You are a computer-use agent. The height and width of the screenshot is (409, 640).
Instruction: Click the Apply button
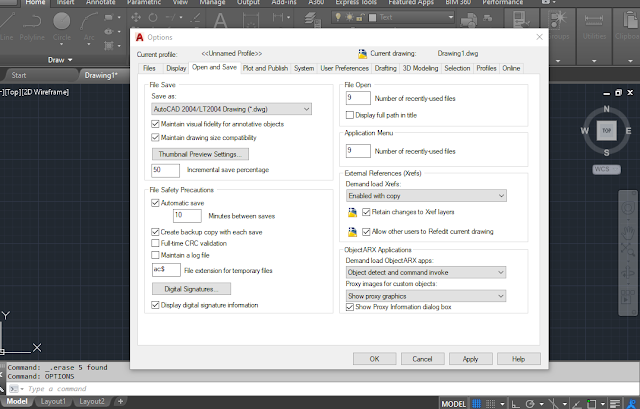471,359
